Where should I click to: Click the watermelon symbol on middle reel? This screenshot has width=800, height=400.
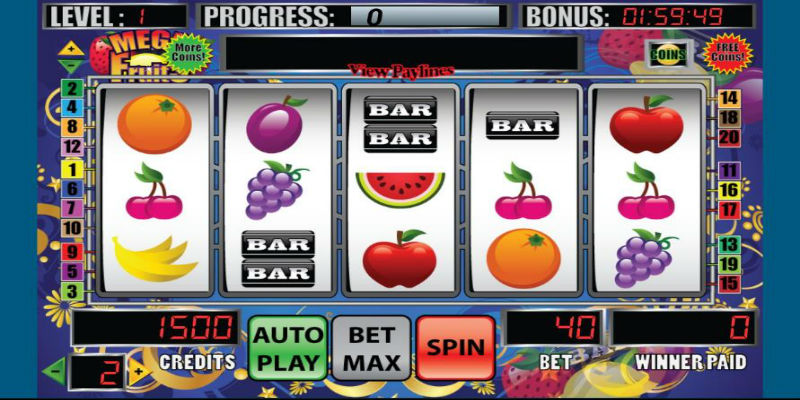tap(400, 190)
